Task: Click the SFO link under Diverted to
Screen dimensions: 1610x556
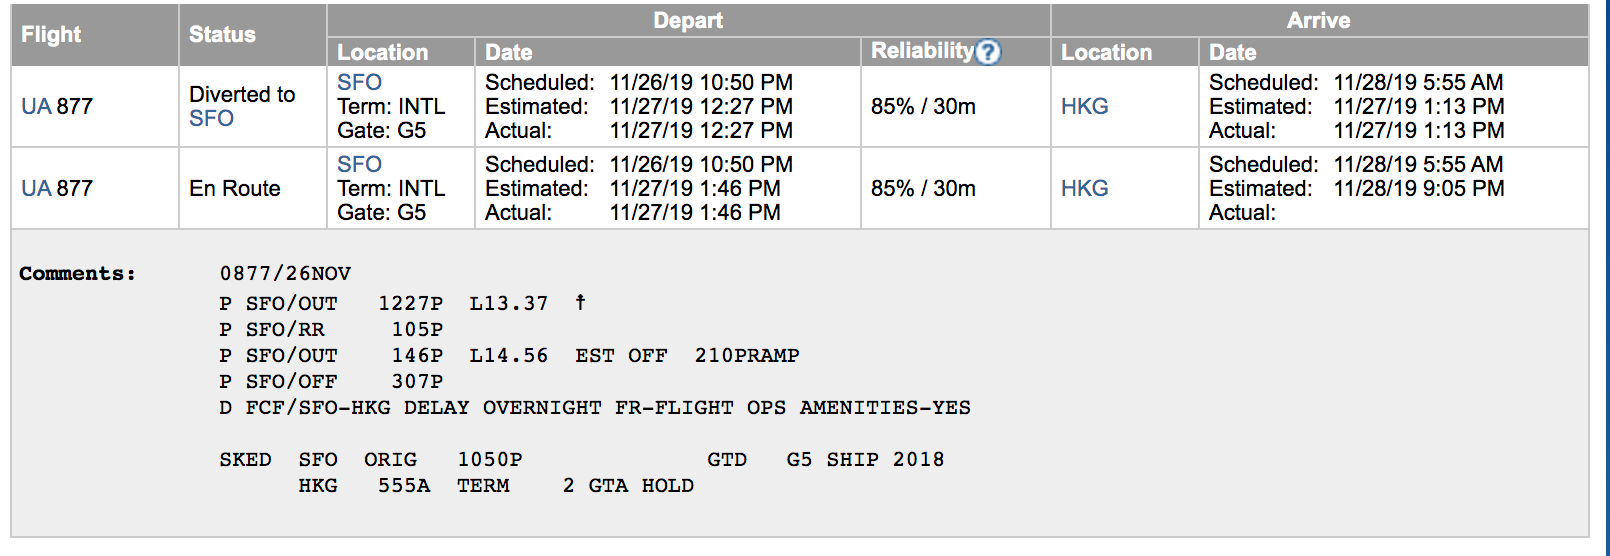Action: (211, 118)
